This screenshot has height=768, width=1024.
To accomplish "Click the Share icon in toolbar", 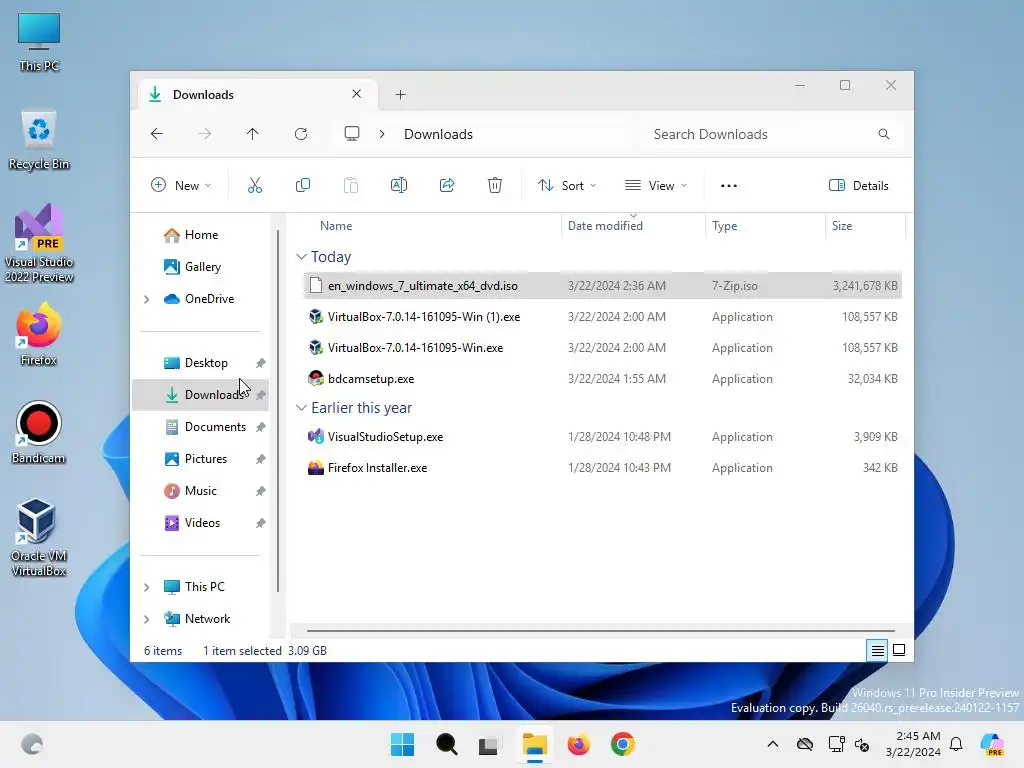I will coord(447,185).
